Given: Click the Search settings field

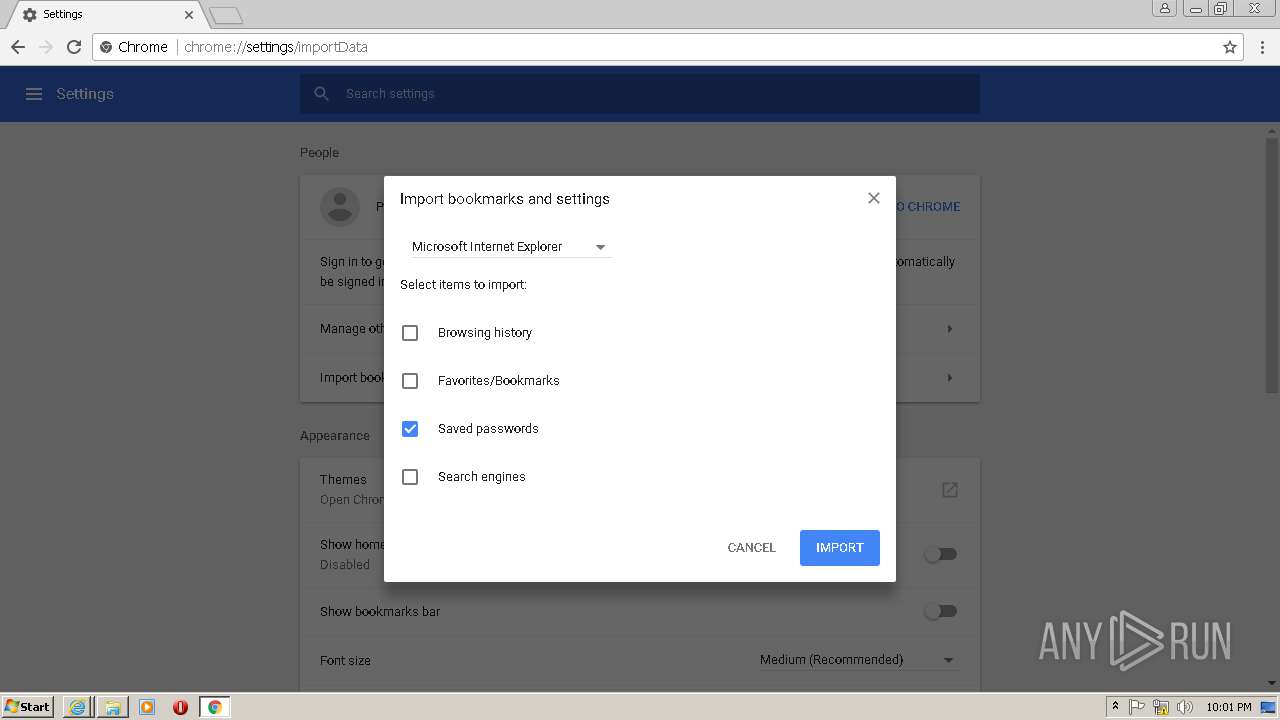Looking at the screenshot, I should coord(640,94).
